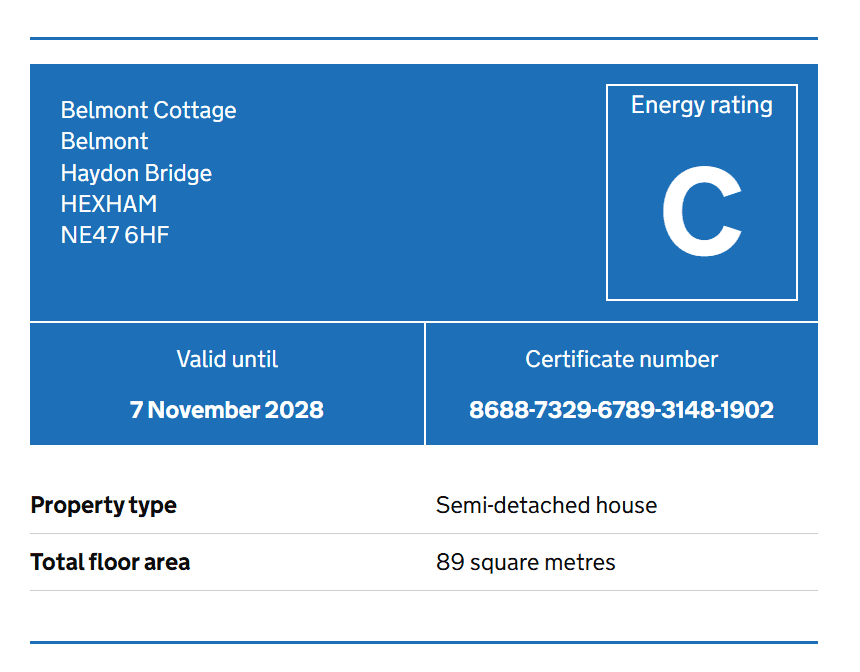
Task: Click the Belmont address line
Action: [104, 142]
